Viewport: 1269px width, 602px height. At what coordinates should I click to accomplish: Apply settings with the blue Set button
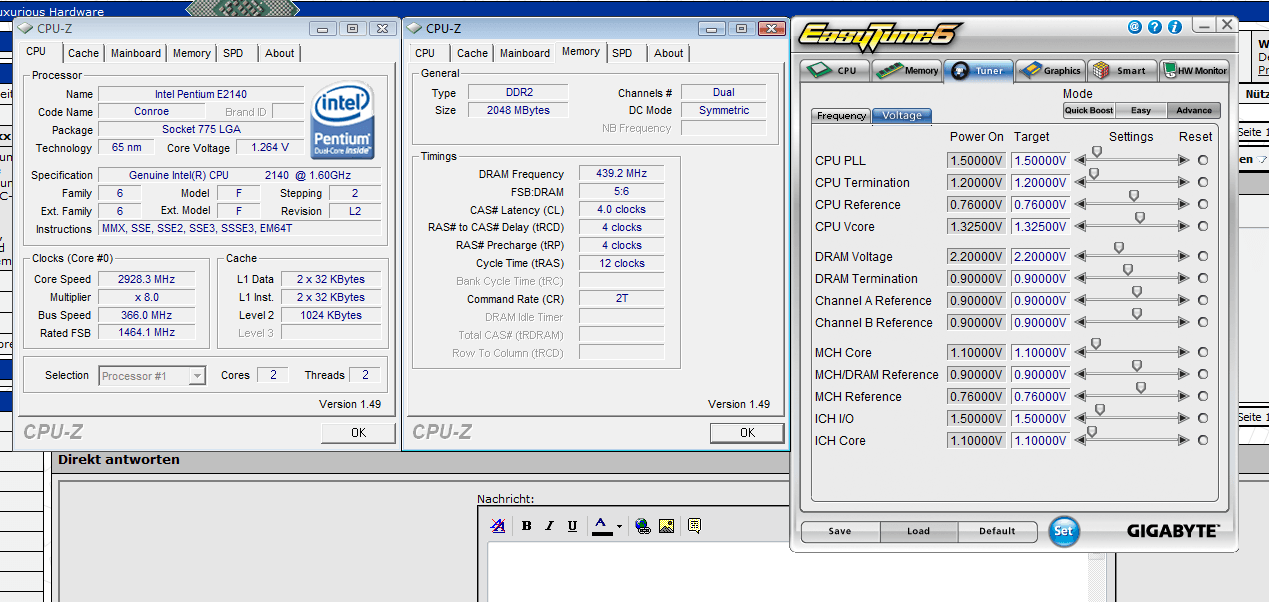(x=1064, y=531)
